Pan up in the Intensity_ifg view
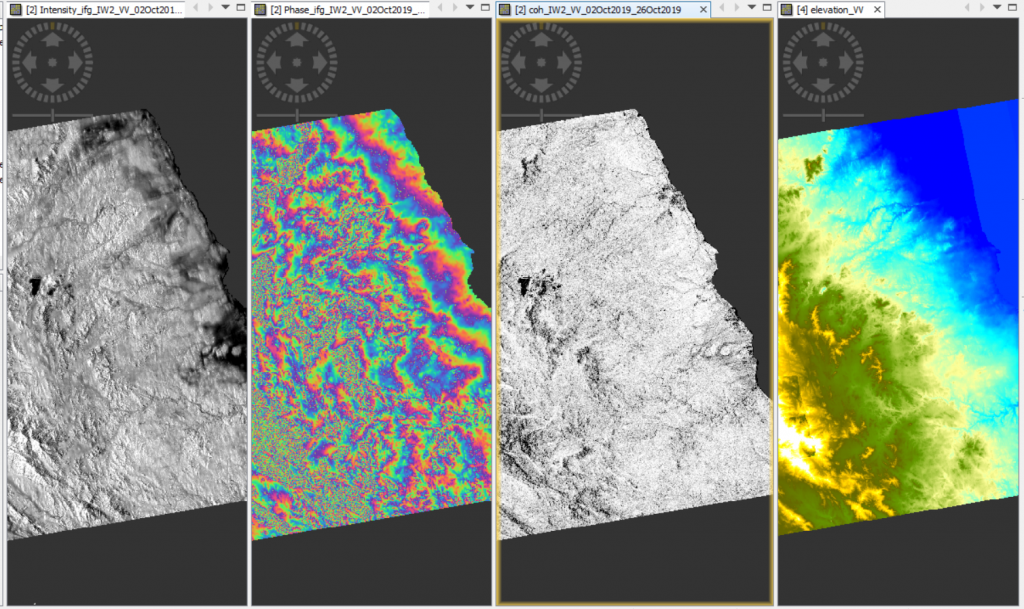This screenshot has height=609, width=1024. (x=52, y=40)
